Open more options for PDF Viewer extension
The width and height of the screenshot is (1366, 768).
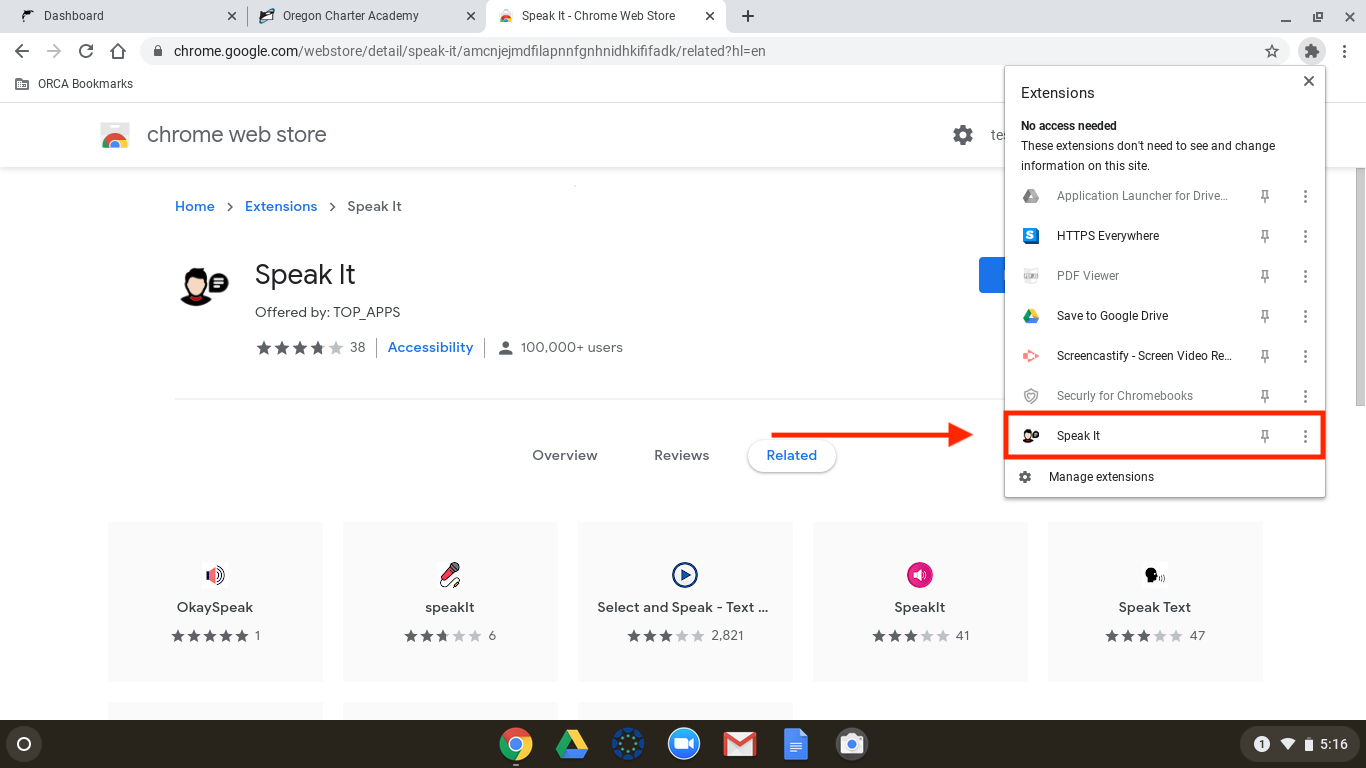pos(1305,276)
